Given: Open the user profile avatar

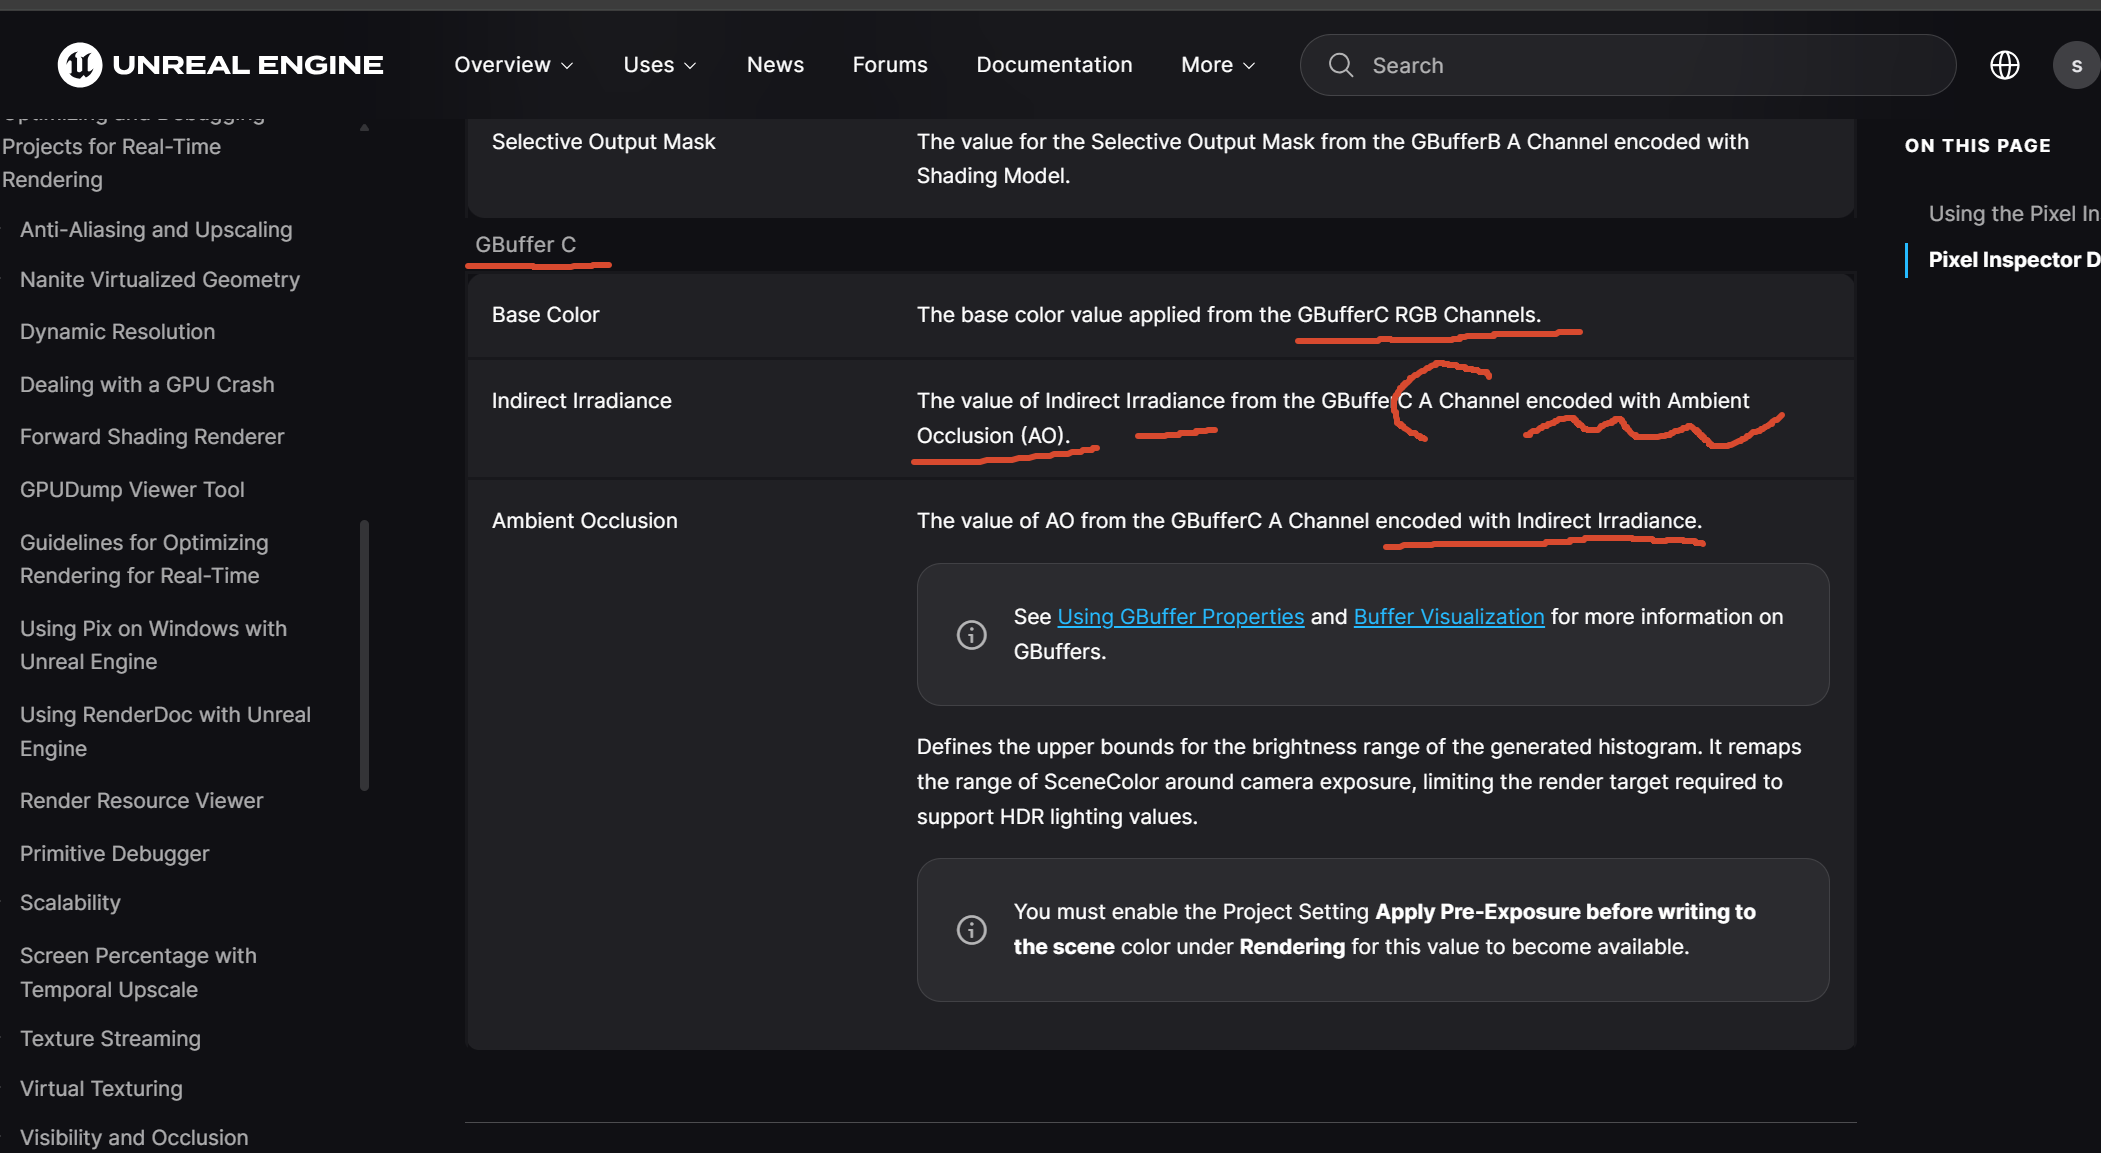Looking at the screenshot, I should pyautogui.click(x=2076, y=65).
